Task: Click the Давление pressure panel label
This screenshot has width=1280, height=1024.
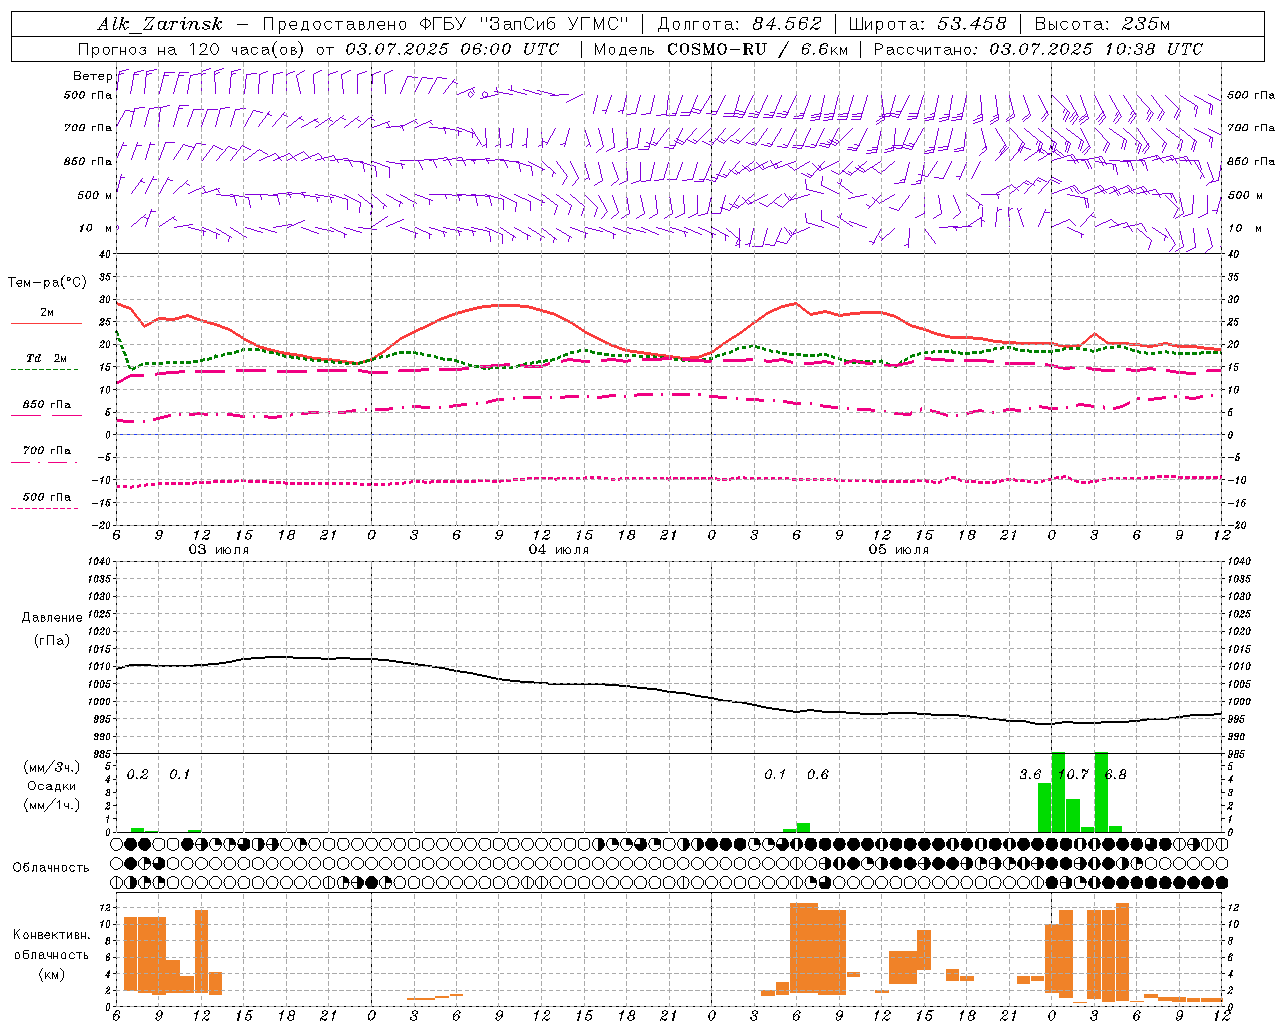Action: point(52,618)
